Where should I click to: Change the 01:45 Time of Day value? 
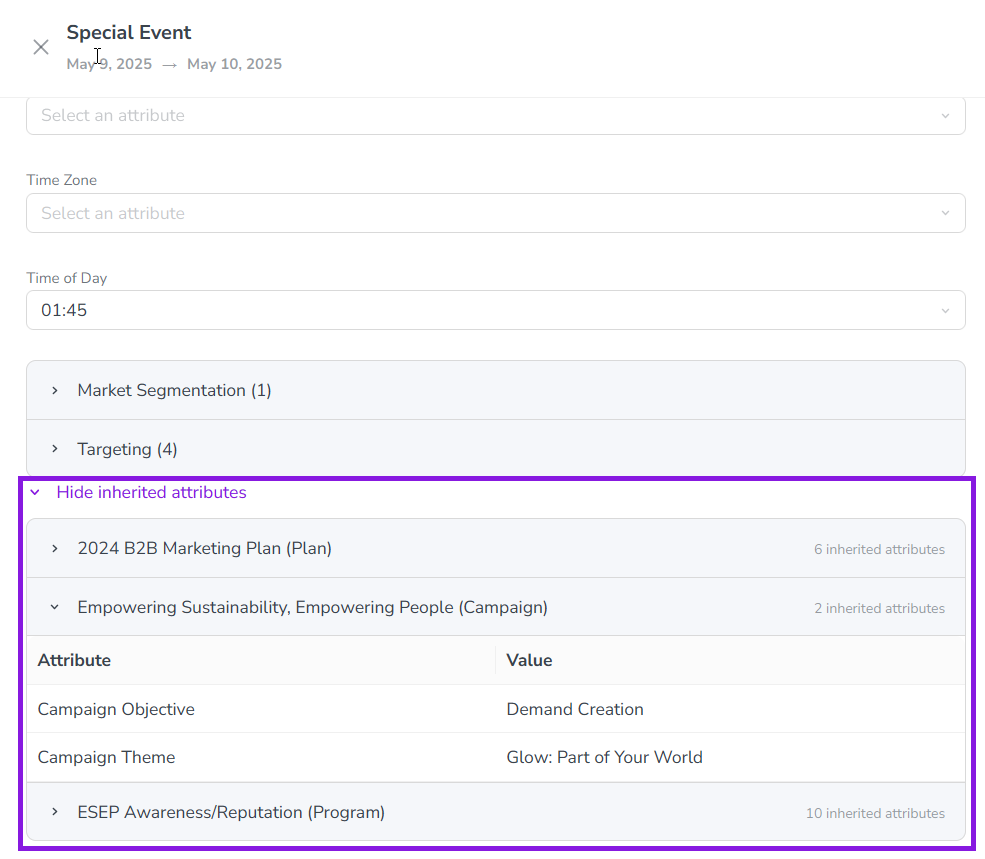click(496, 310)
